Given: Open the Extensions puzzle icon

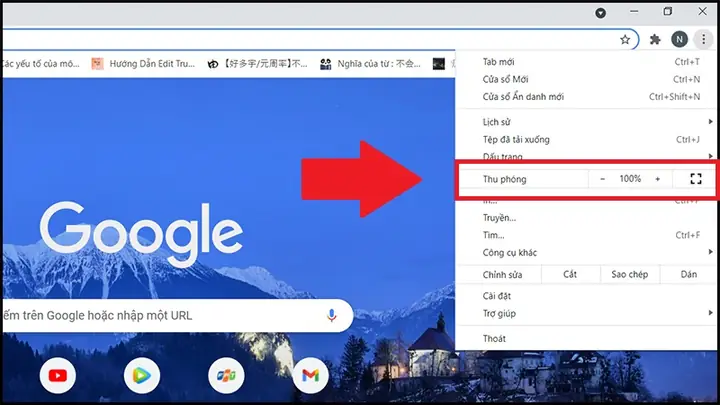Looking at the screenshot, I should click(655, 39).
